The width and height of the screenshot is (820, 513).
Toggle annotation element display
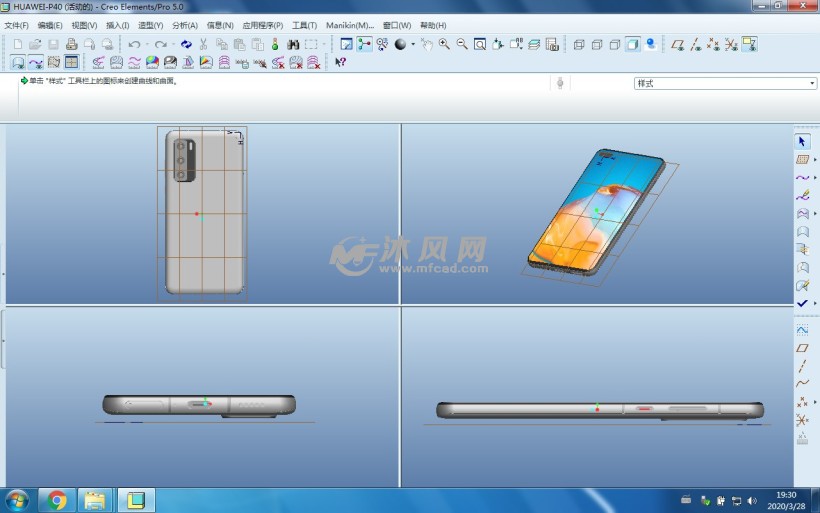(x=749, y=44)
